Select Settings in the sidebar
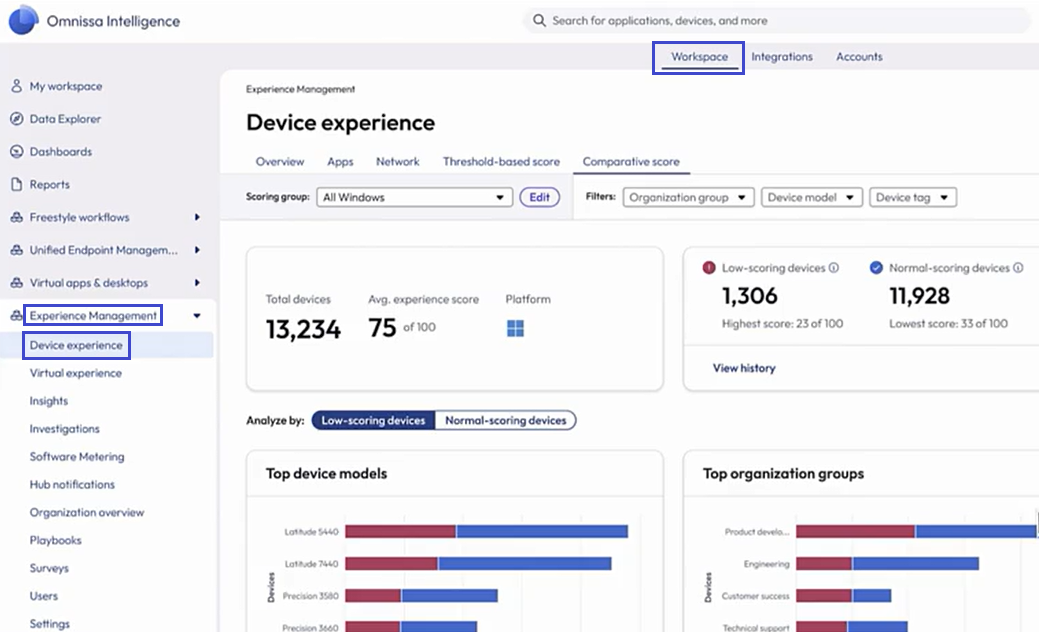The image size is (1039, 632). [x=49, y=623]
